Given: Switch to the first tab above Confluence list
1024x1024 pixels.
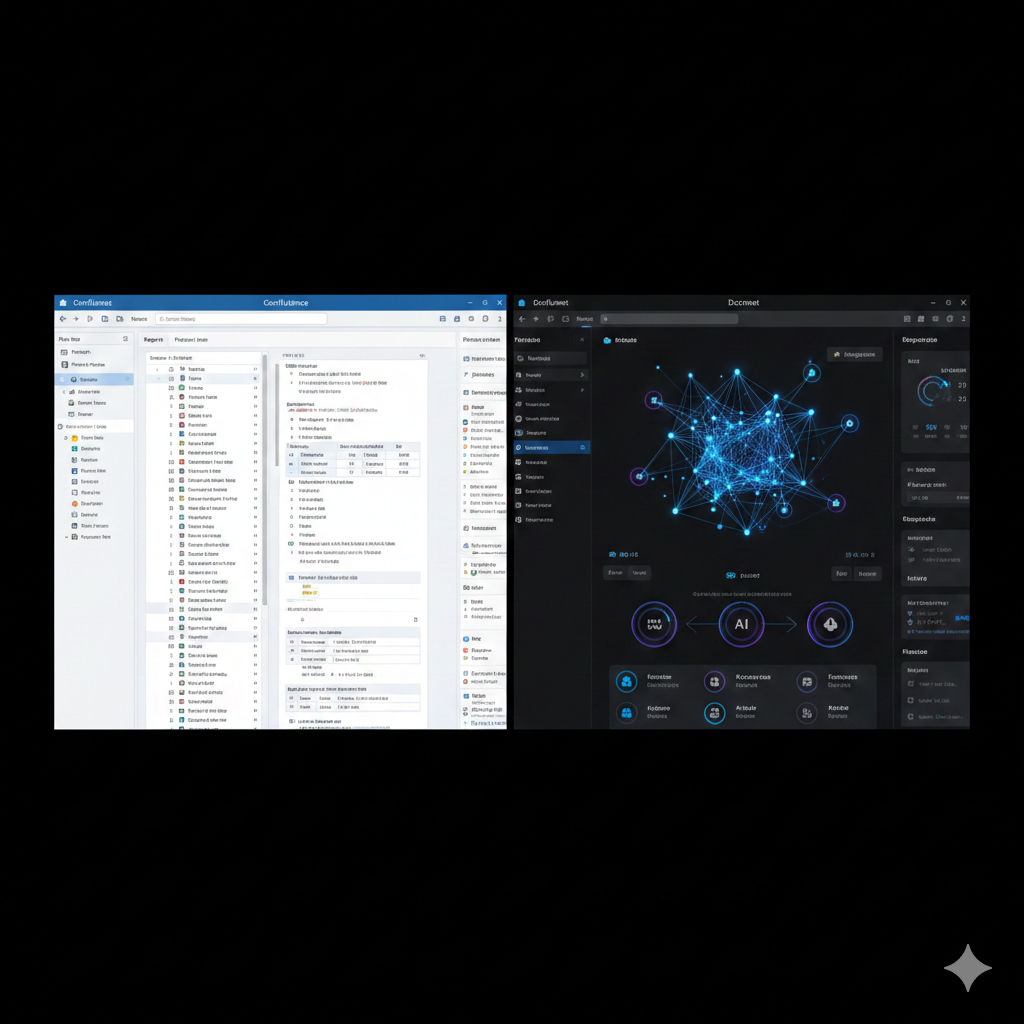Looking at the screenshot, I should [x=155, y=340].
